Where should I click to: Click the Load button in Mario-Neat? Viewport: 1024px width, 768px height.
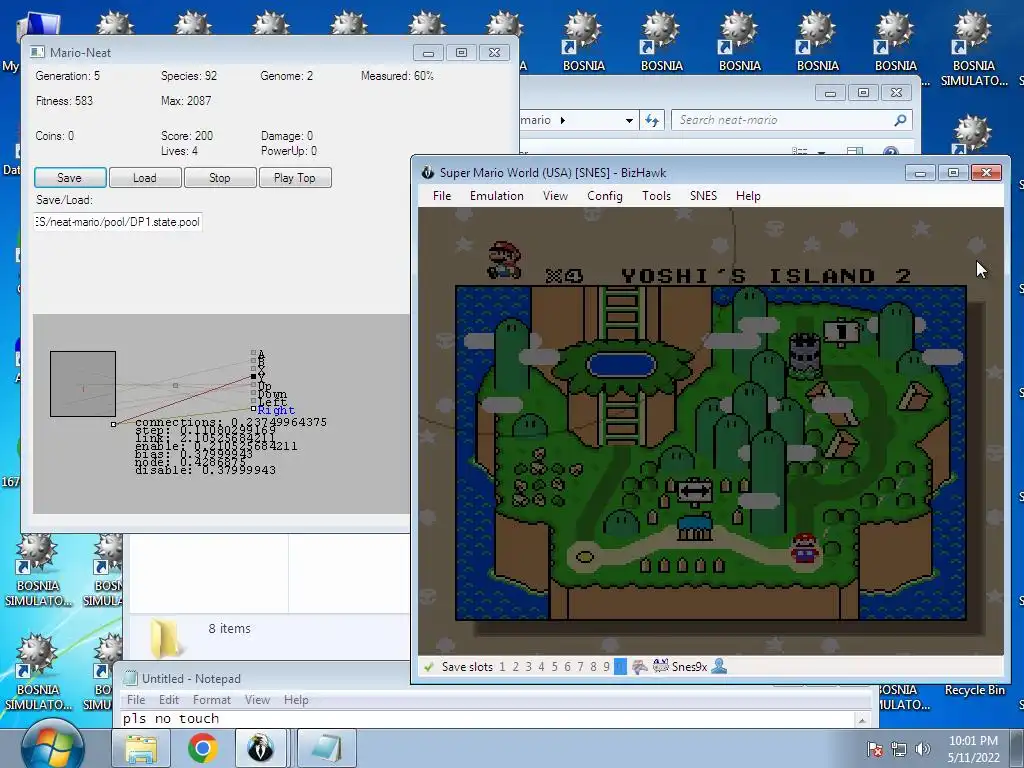coord(145,178)
